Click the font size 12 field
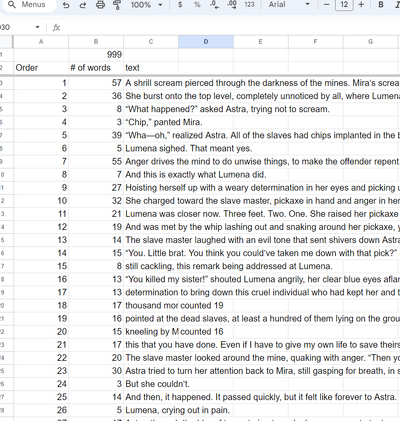This screenshot has width=400, height=421. tap(344, 5)
